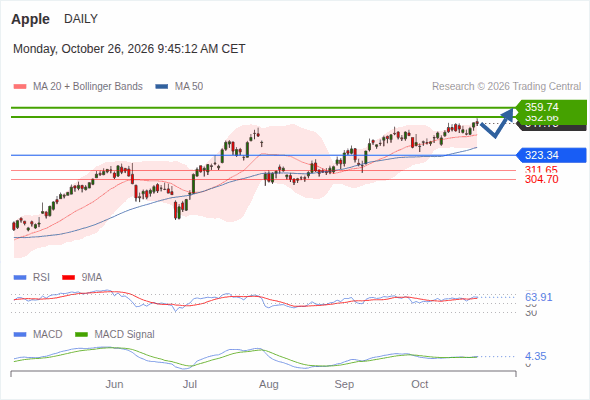Image resolution: width=590 pixels, height=400 pixels.
Task: Click the Jul axis label
Action: [190, 384]
